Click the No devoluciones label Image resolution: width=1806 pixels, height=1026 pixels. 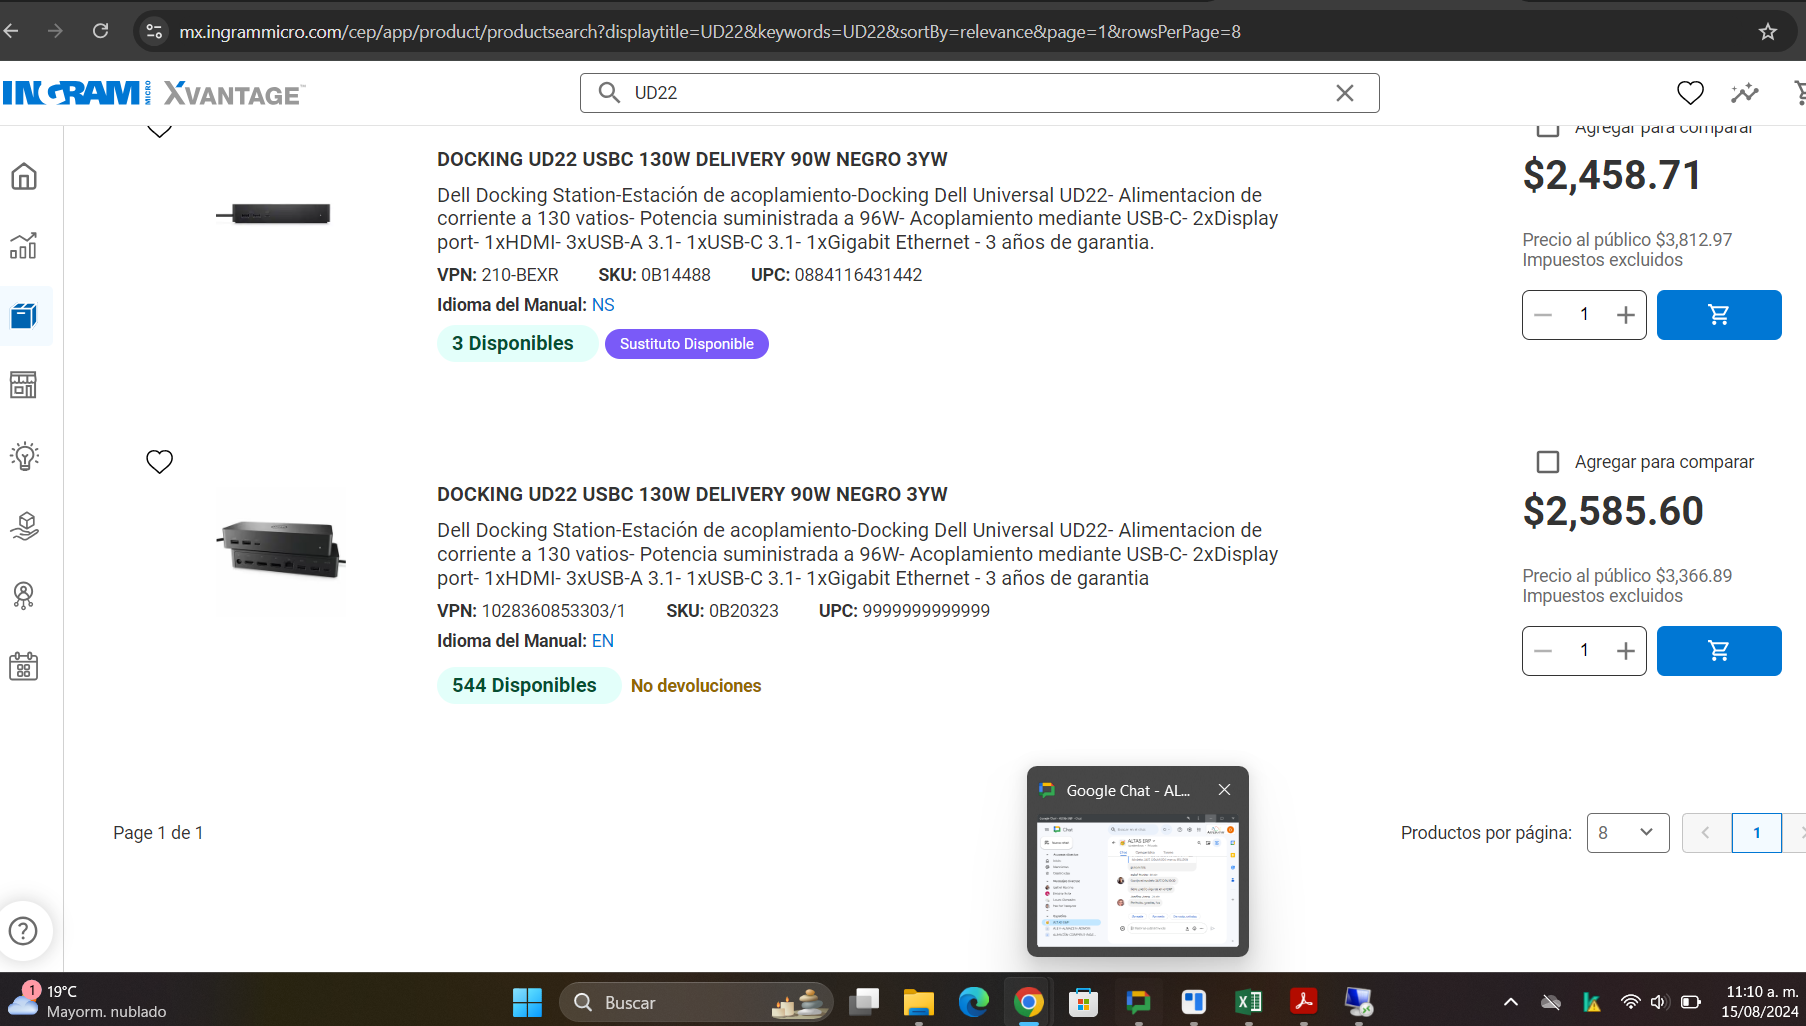(696, 686)
